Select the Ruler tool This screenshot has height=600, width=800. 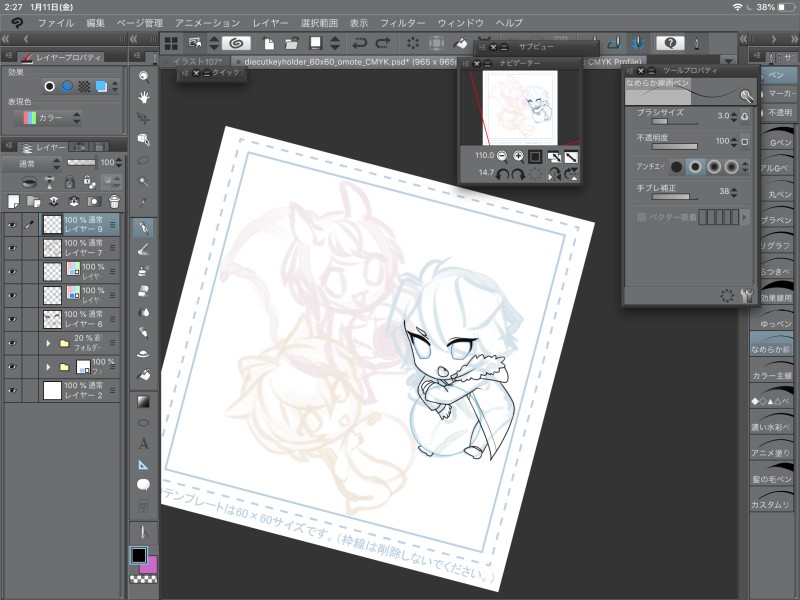click(x=144, y=464)
